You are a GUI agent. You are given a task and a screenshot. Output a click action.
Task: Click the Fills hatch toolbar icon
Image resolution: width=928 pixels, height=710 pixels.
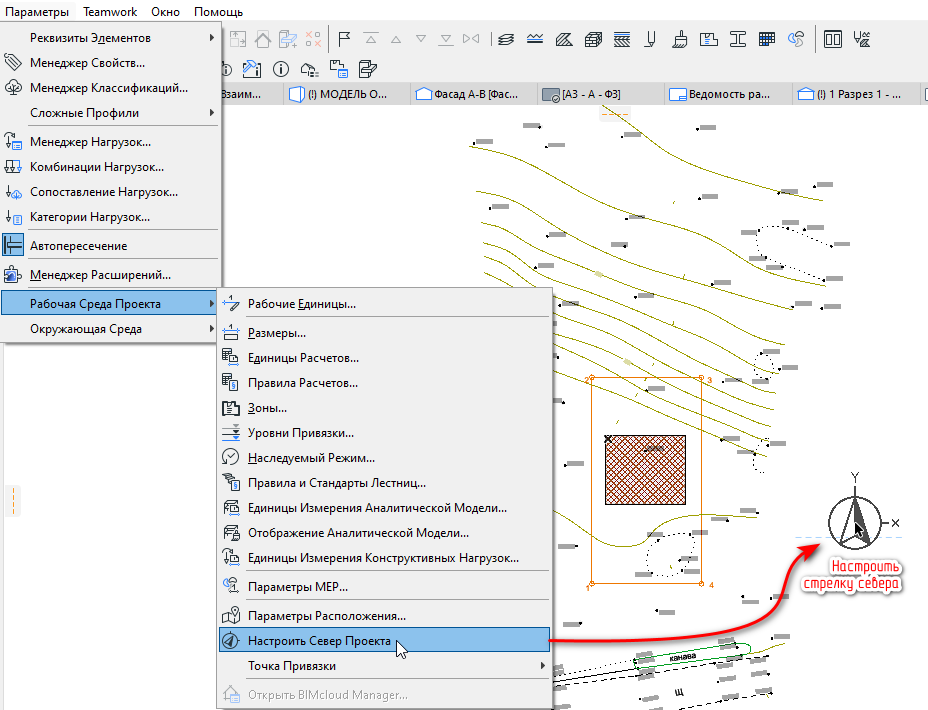[x=564, y=40]
